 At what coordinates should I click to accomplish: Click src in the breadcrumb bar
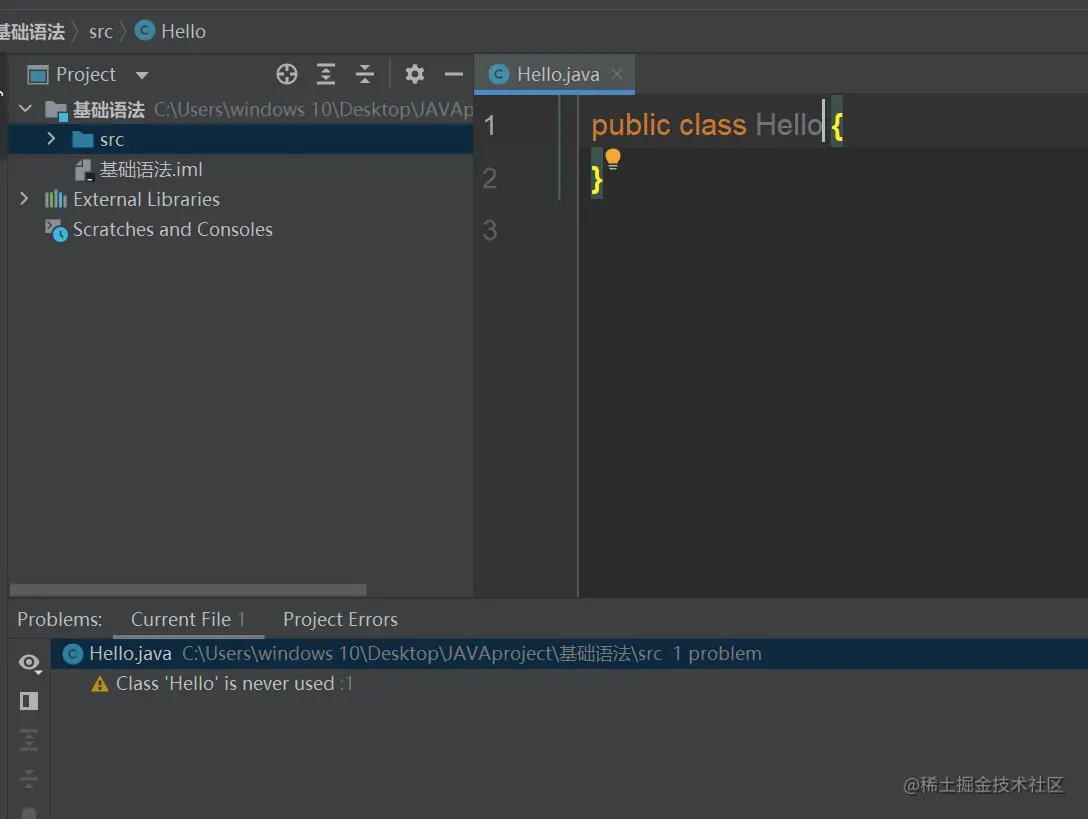tap(101, 32)
